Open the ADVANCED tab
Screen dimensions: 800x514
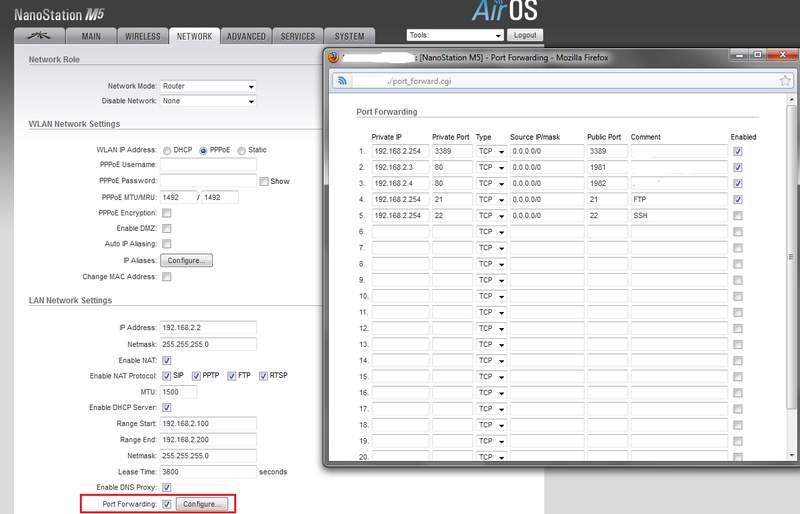click(x=246, y=36)
